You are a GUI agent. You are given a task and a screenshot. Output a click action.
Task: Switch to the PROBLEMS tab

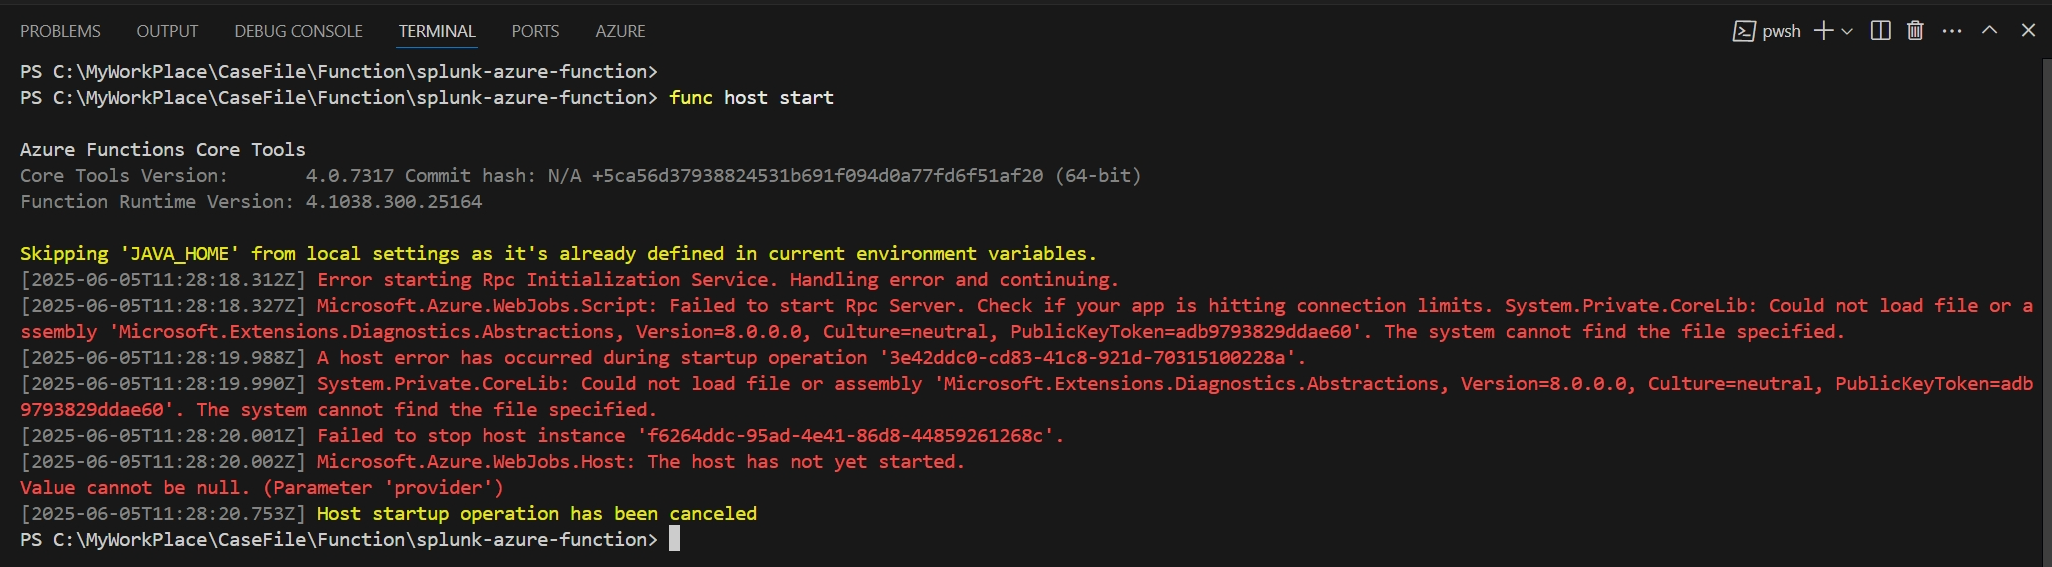pos(60,31)
